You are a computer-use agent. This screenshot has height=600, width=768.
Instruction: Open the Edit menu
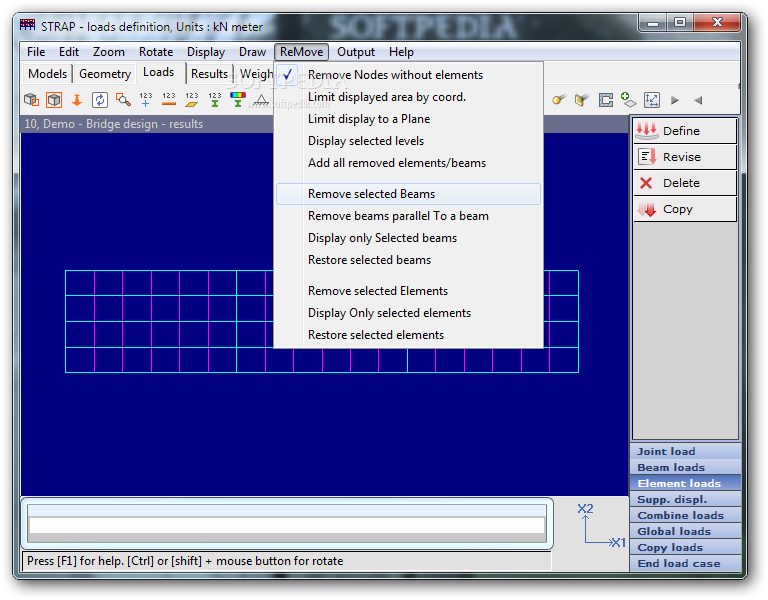point(69,52)
